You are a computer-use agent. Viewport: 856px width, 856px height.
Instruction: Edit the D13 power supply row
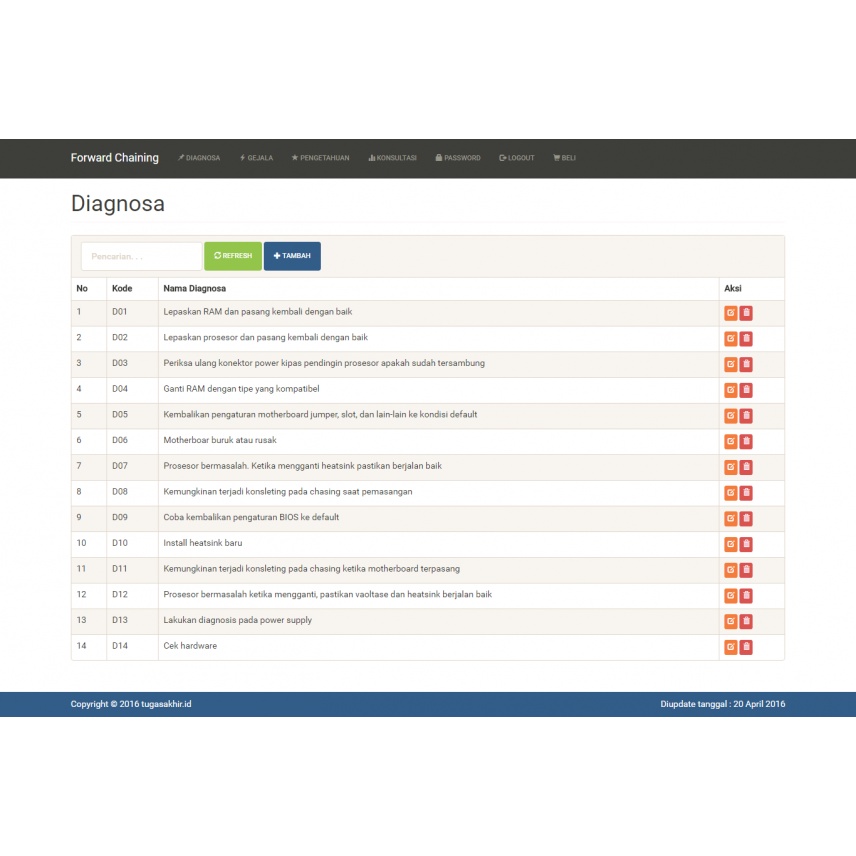(x=730, y=621)
